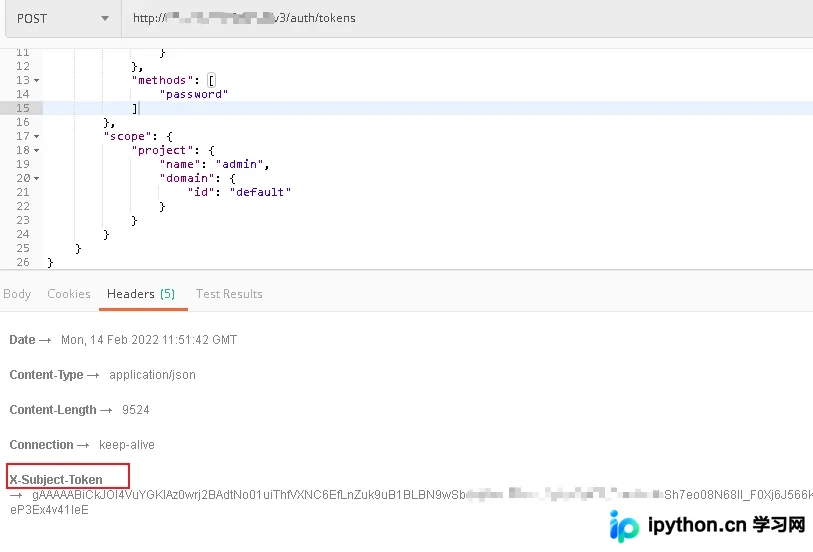This screenshot has width=813, height=552.
Task: Click the "admin" value on line 19
Action: click(x=240, y=164)
